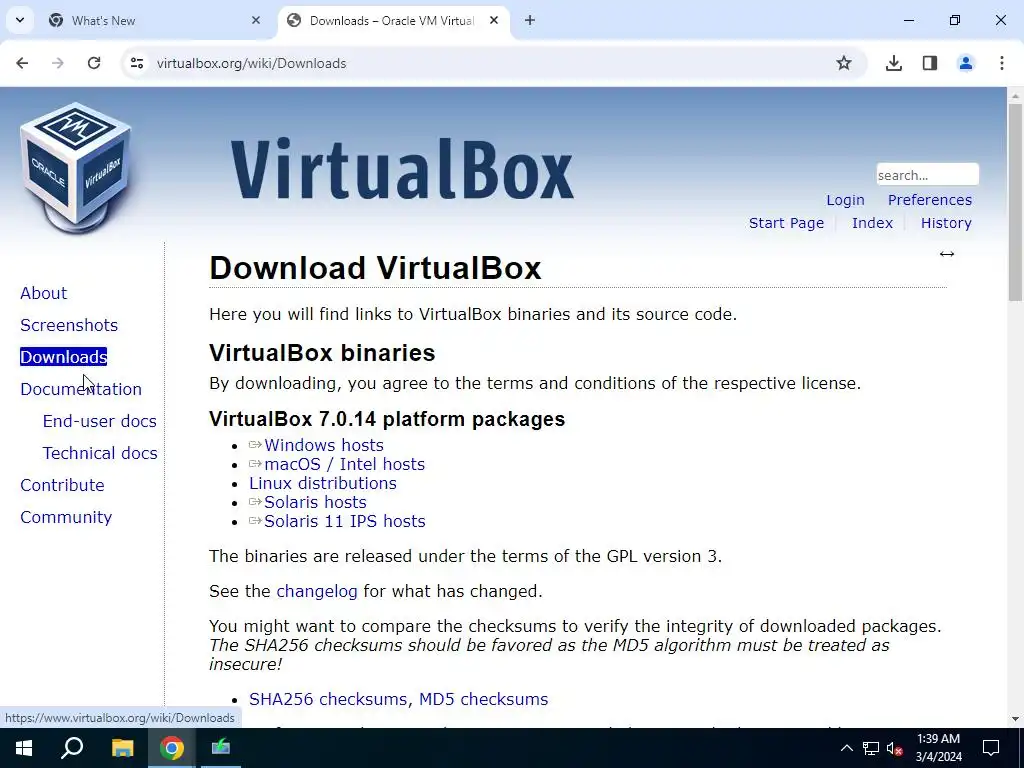Toggle the Chrome side panel icon
The width and height of the screenshot is (1024, 768).
coord(930,63)
